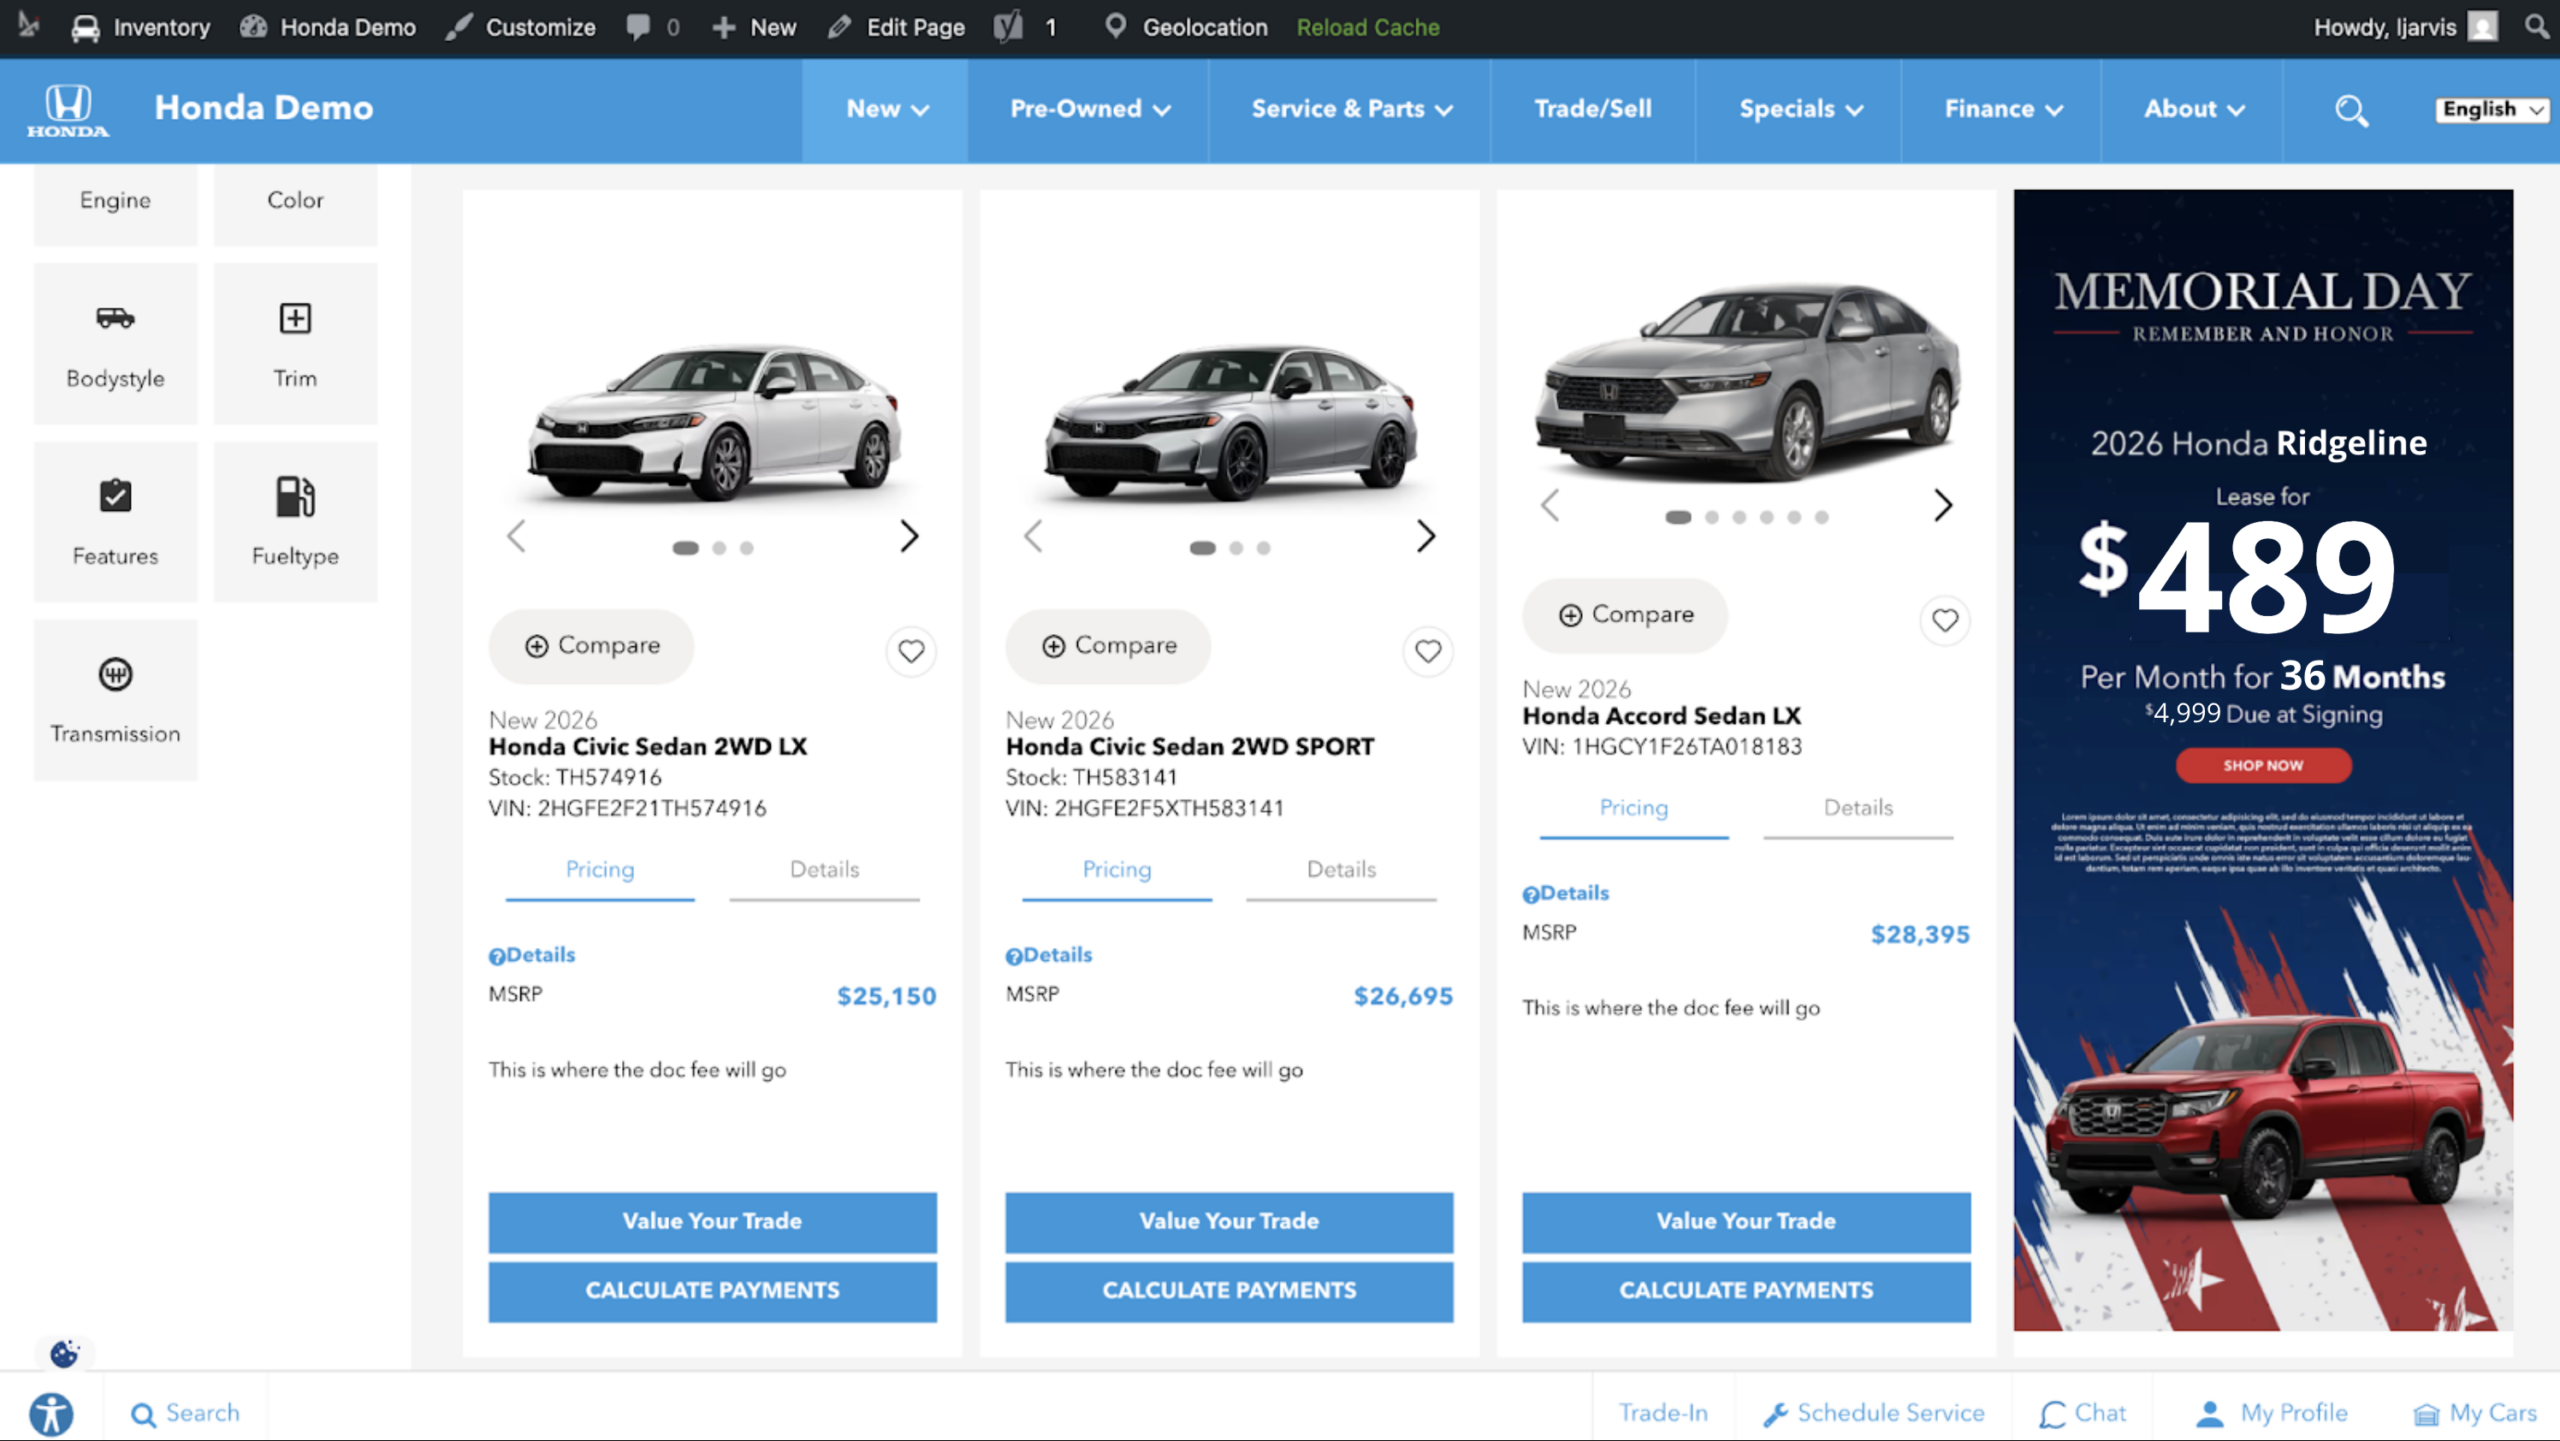This screenshot has height=1441, width=2560.
Task: Expand the Specials navigation menu
Action: coord(1800,109)
